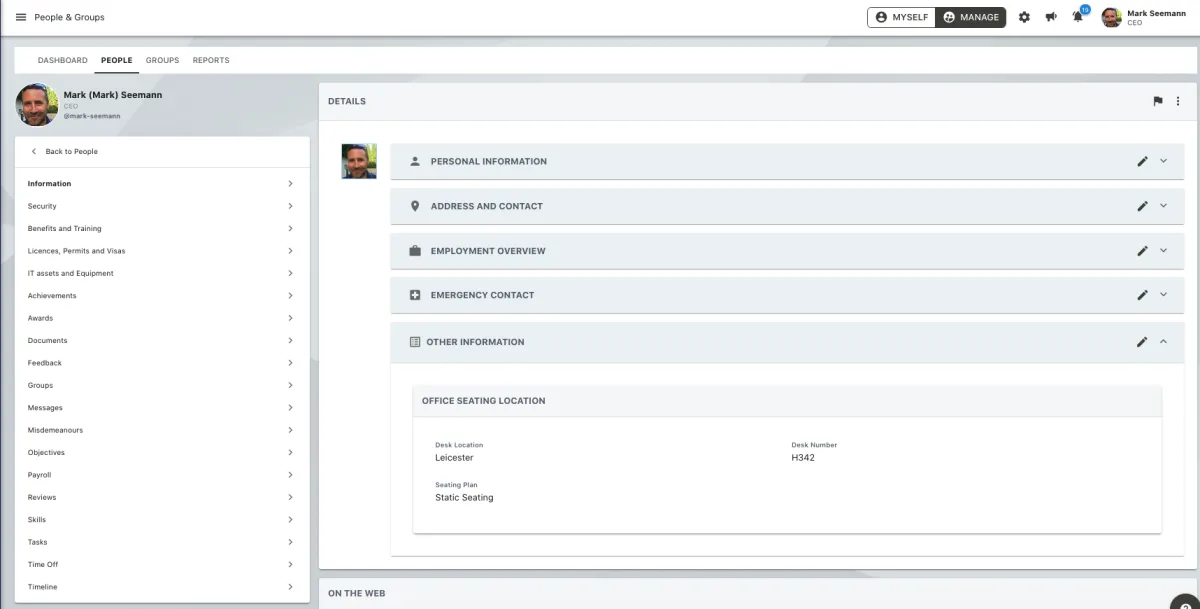Open Feedback in the sidebar
Screen dimensions: 1200x609
[162, 363]
